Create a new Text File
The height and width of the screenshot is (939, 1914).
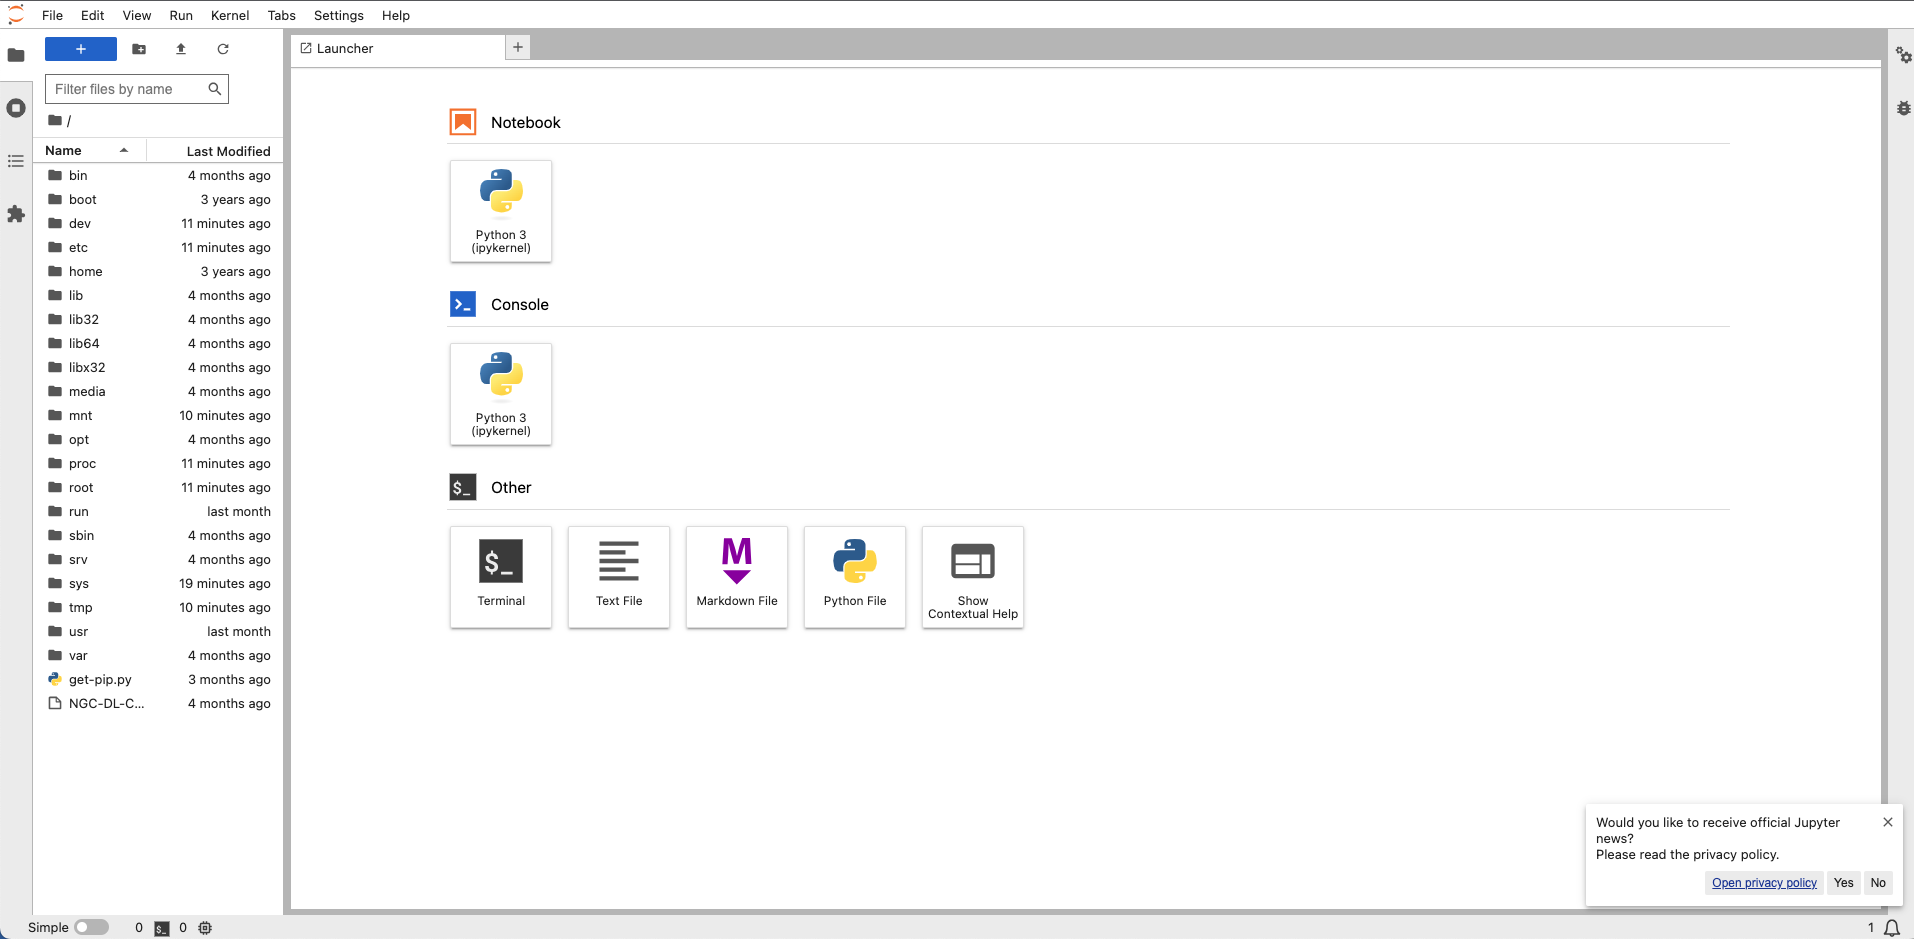[619, 577]
